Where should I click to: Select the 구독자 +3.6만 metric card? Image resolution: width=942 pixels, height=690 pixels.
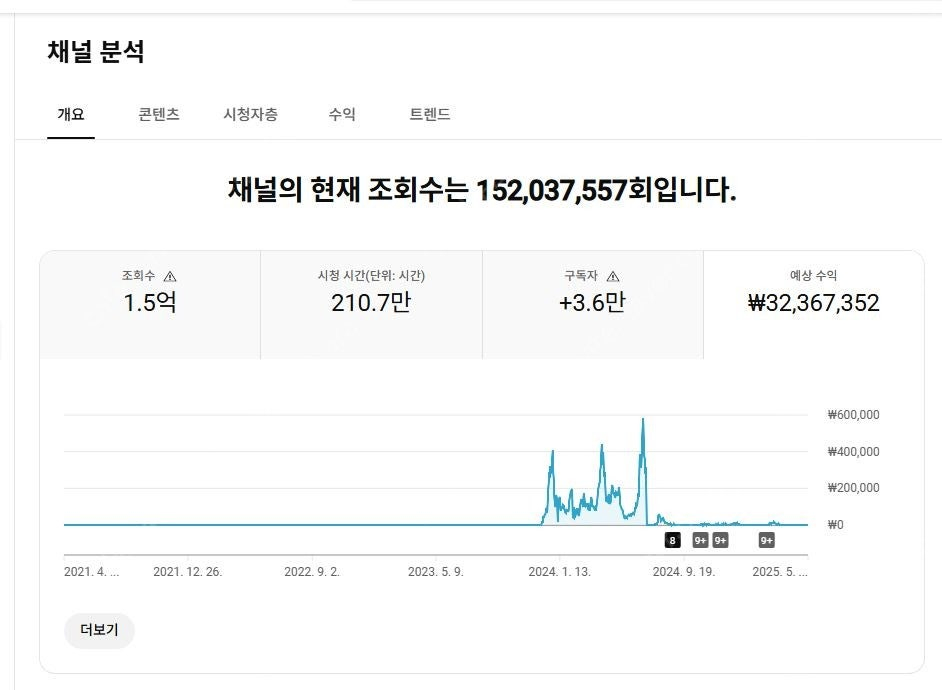594,303
